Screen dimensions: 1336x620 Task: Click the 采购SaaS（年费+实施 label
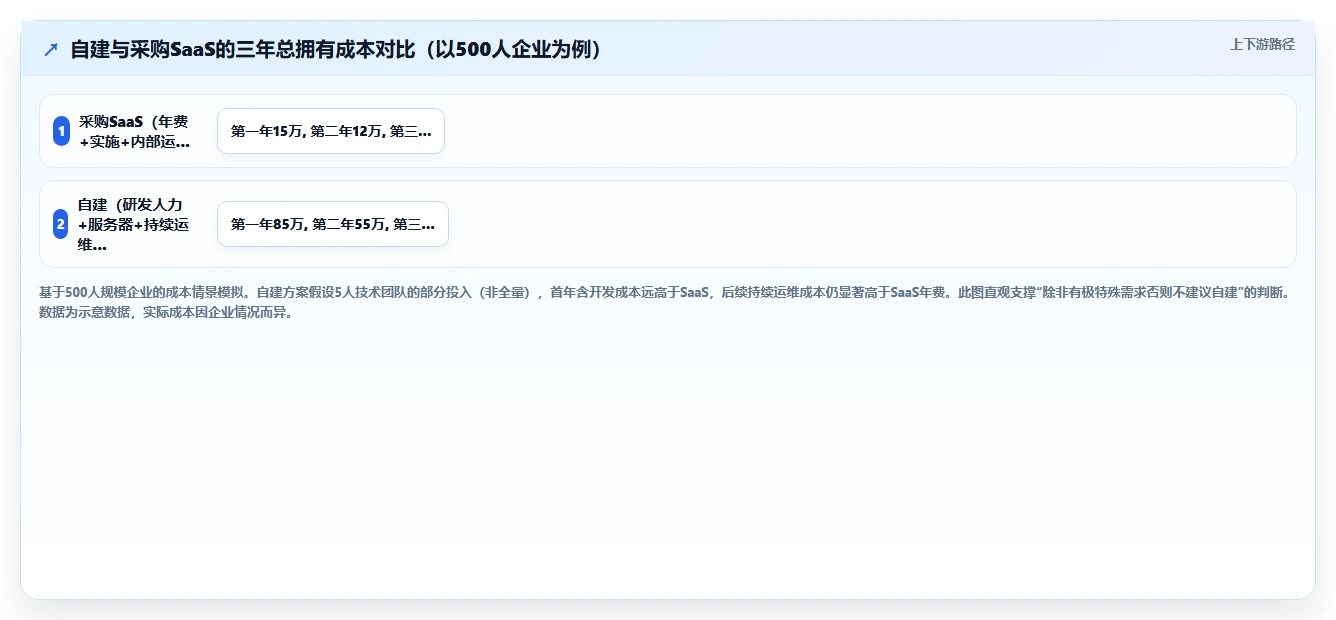134,131
